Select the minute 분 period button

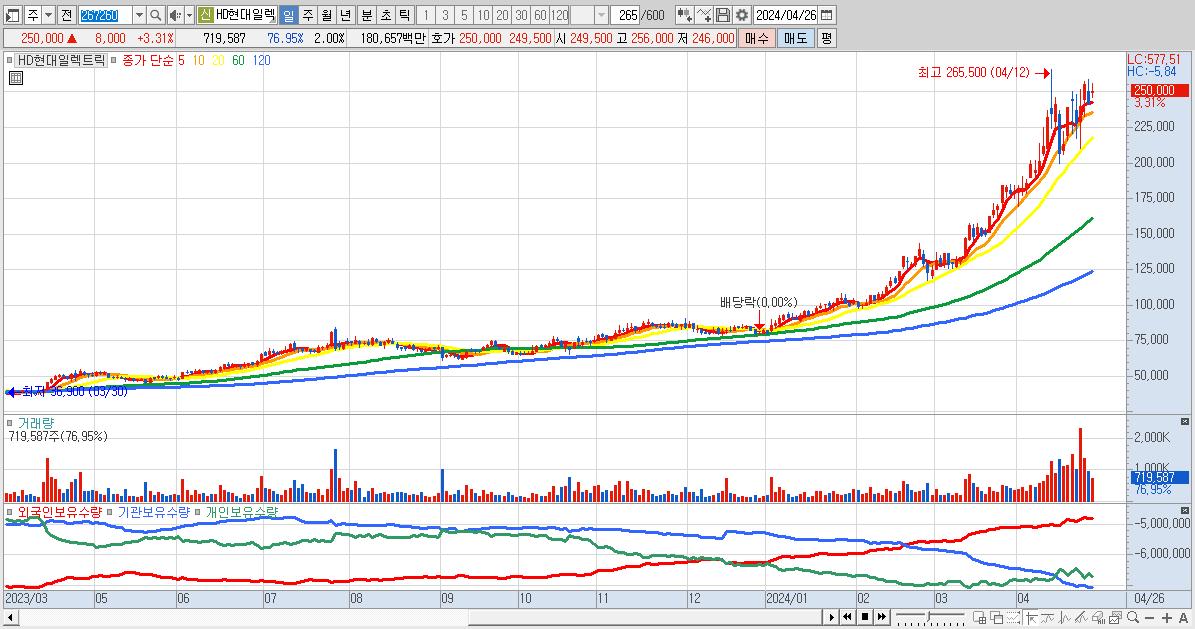pyautogui.click(x=367, y=15)
